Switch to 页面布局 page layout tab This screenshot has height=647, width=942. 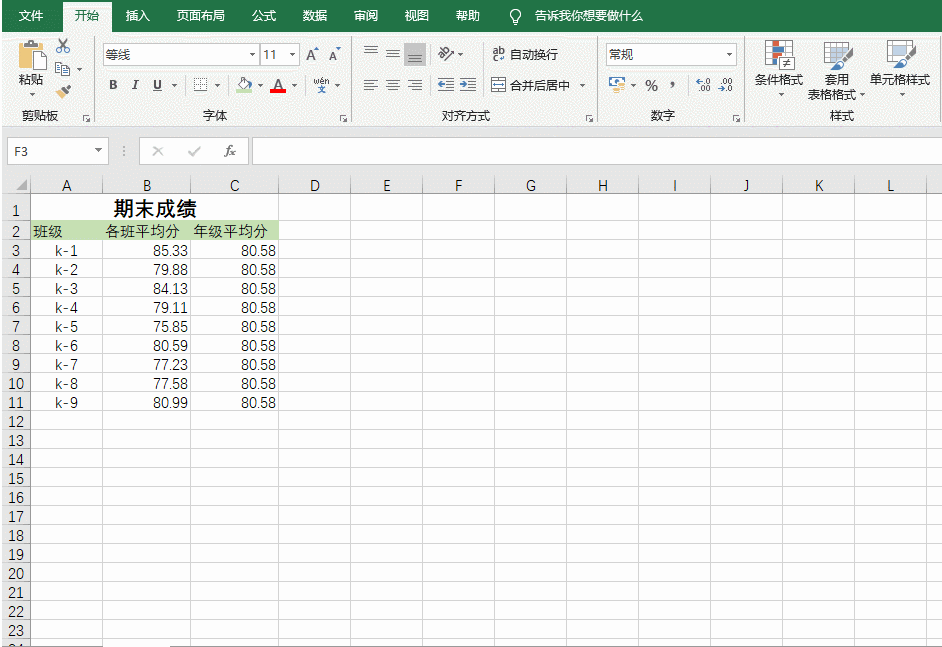(x=201, y=16)
